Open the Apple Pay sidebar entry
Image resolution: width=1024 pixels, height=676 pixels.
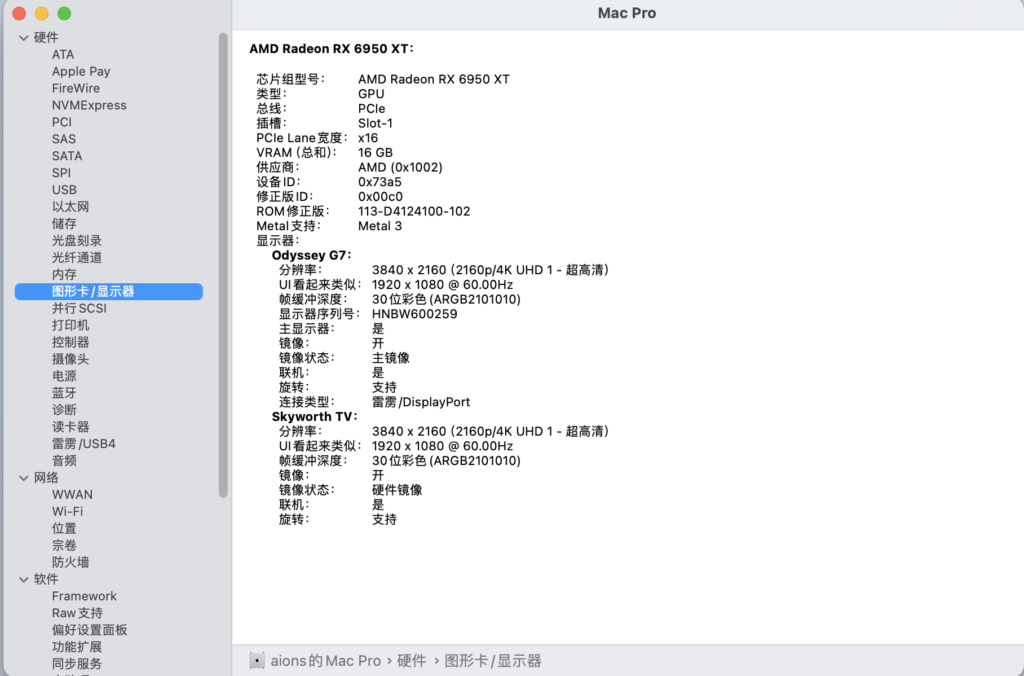(x=81, y=71)
